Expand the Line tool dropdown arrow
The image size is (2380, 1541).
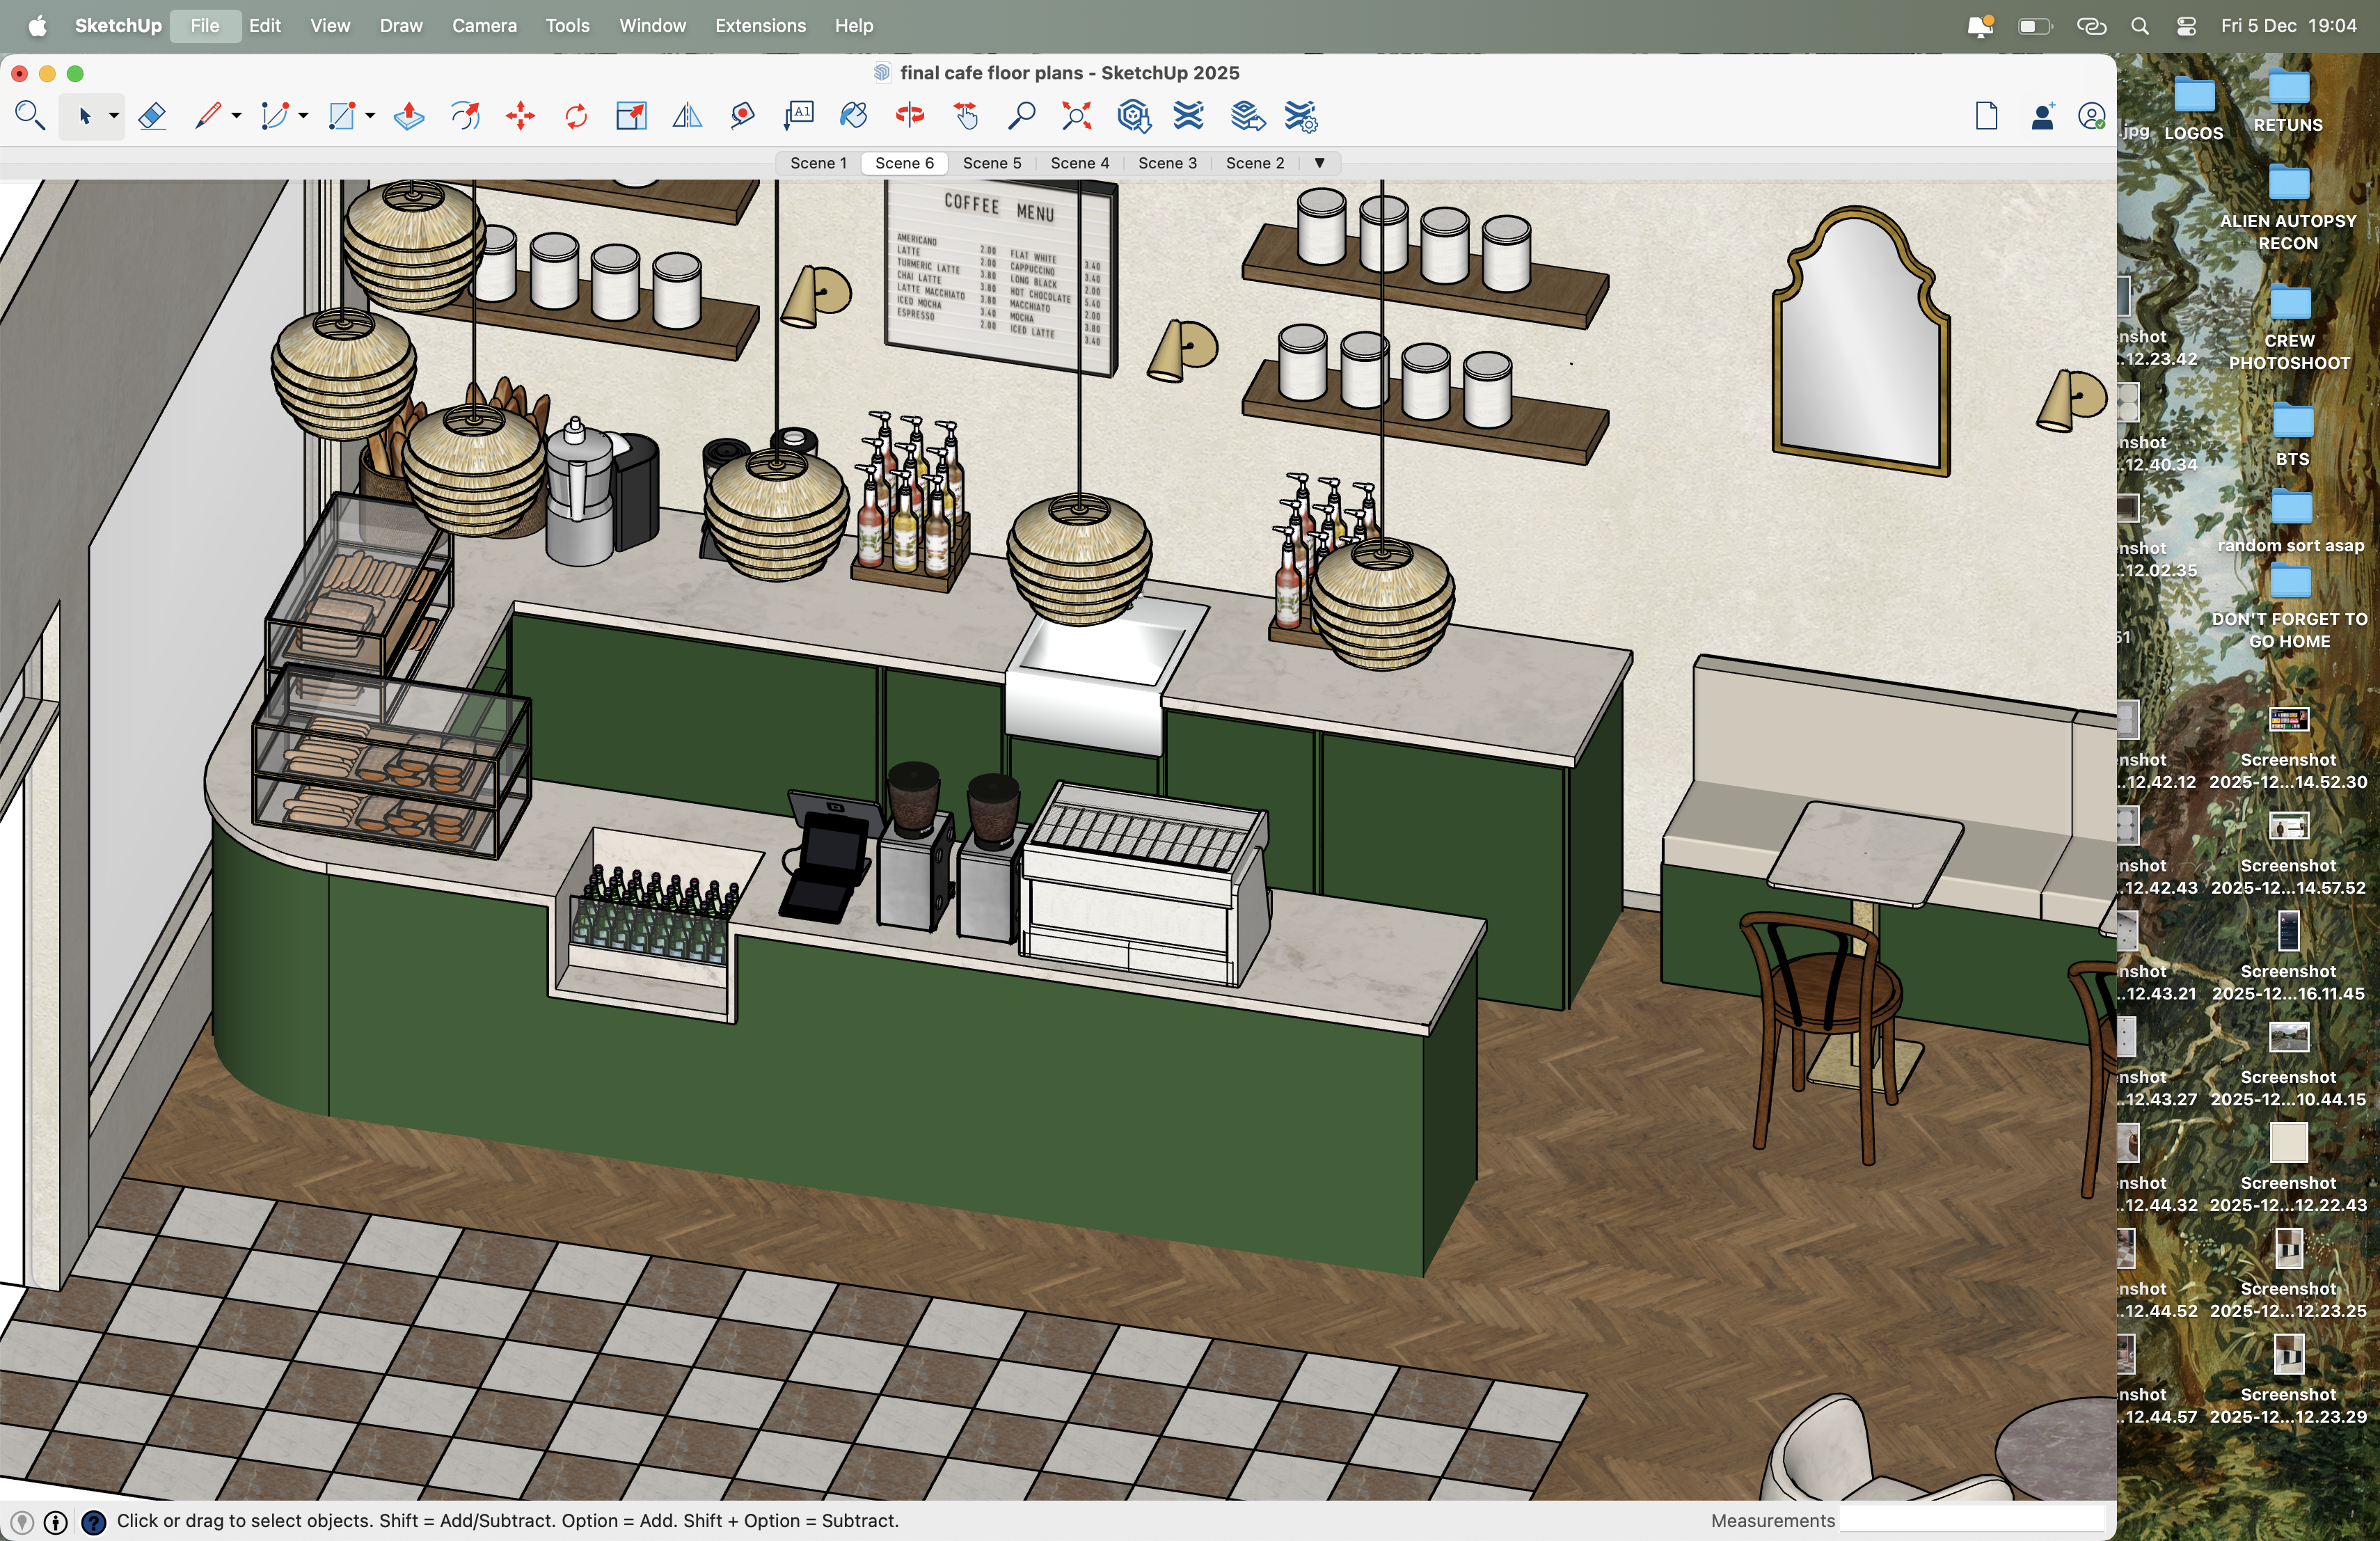[237, 117]
